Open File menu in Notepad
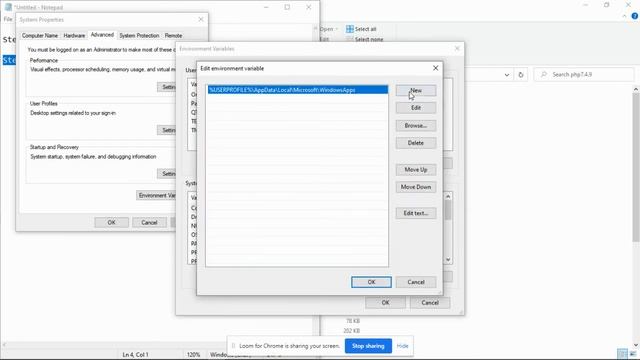This screenshot has width=640, height=360. pos(8,19)
